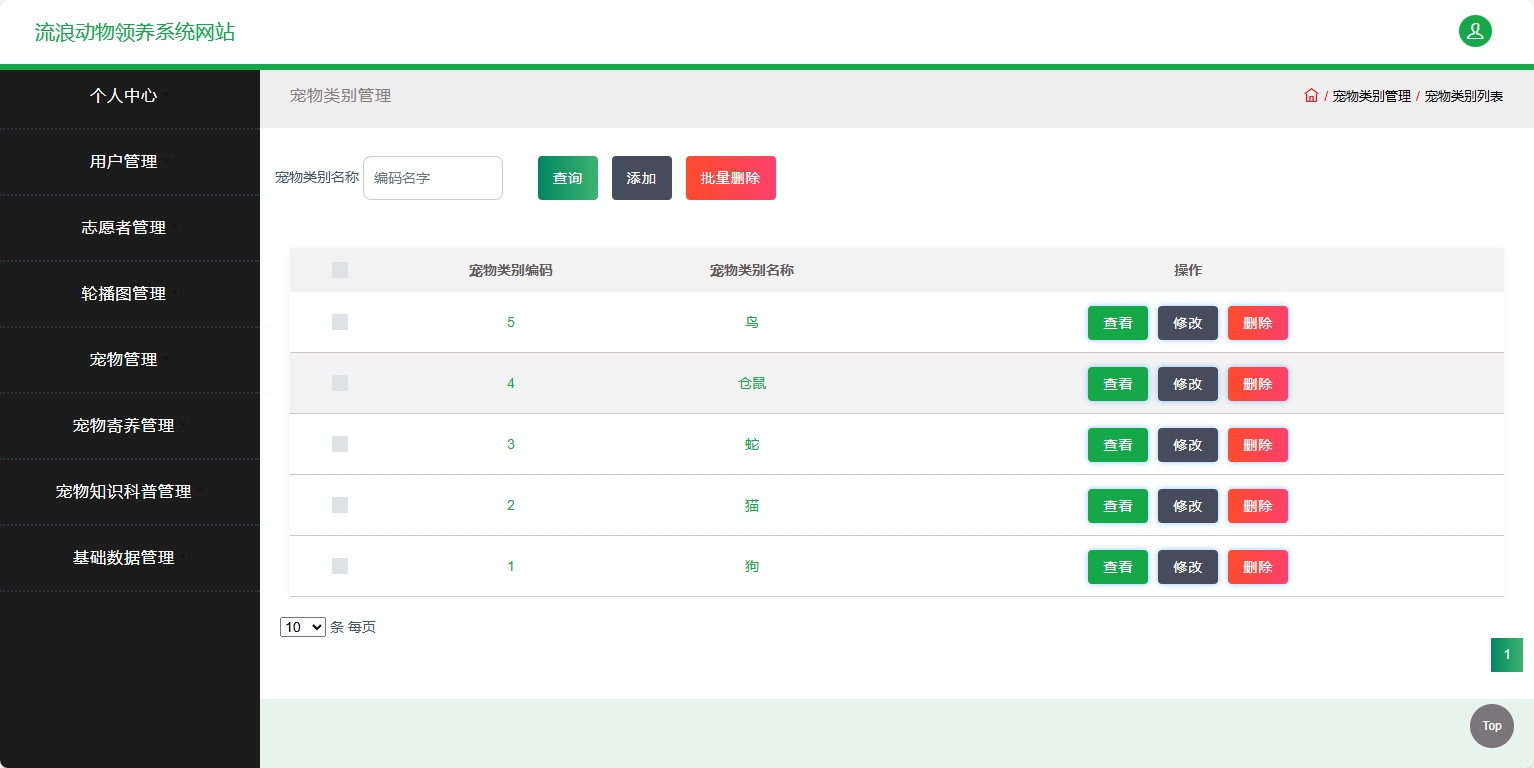1534x768 pixels.
Task: Open the user profile avatar icon
Action: (x=1475, y=31)
